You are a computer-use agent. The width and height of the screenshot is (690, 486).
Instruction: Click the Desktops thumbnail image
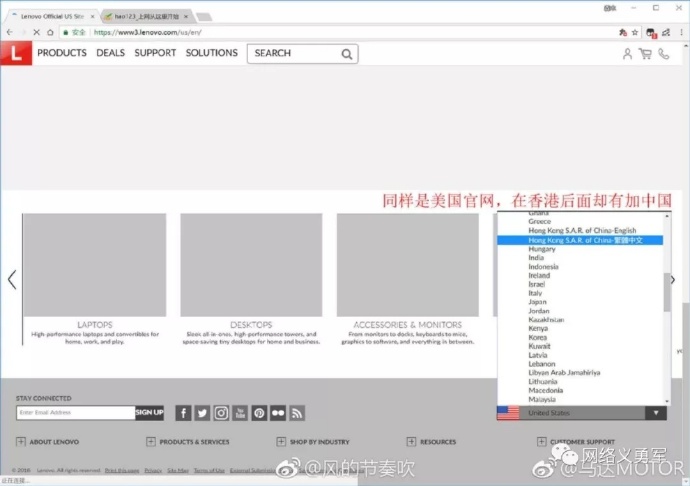pos(251,265)
